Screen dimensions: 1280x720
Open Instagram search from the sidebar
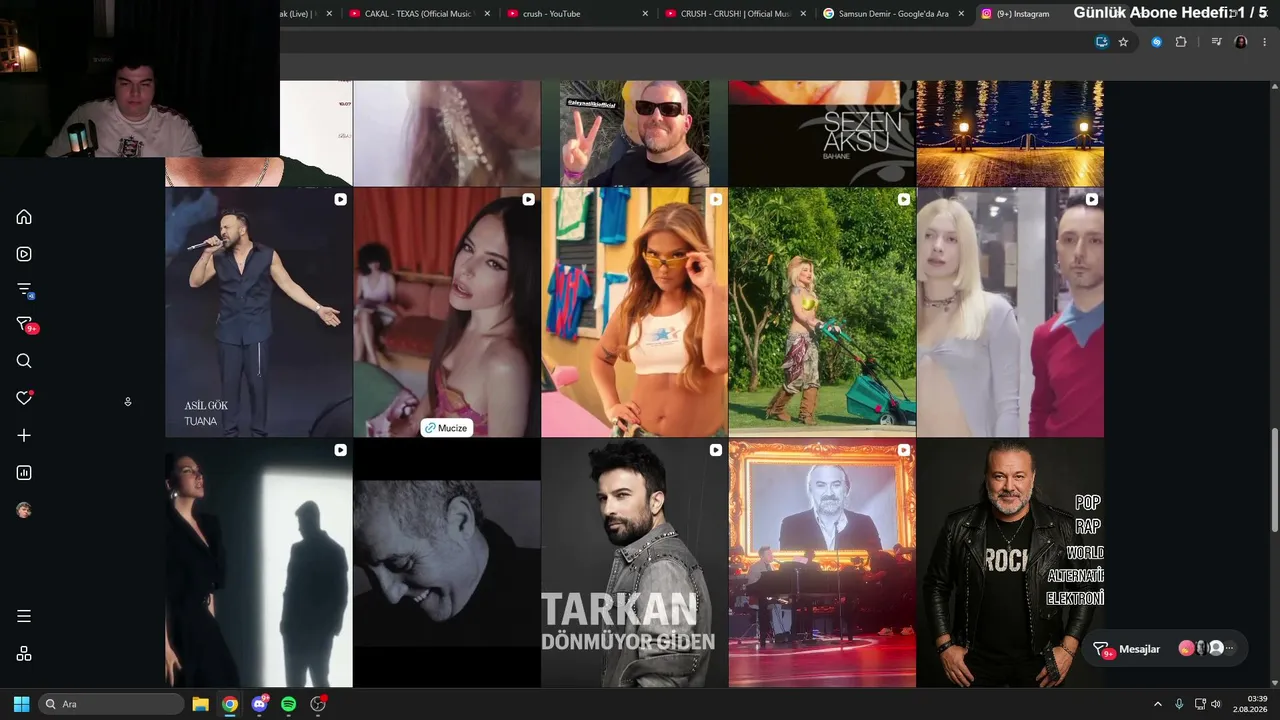pos(24,361)
